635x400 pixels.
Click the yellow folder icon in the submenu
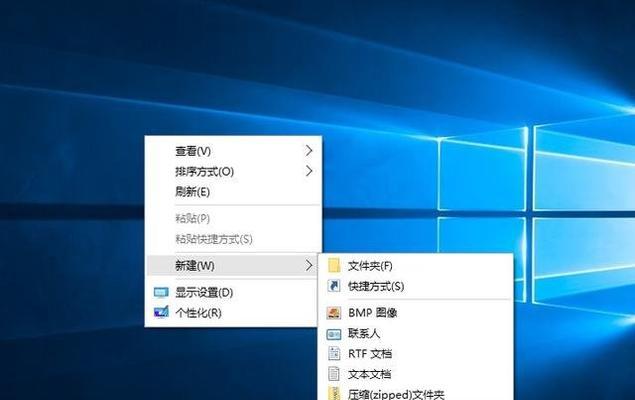[334, 266]
